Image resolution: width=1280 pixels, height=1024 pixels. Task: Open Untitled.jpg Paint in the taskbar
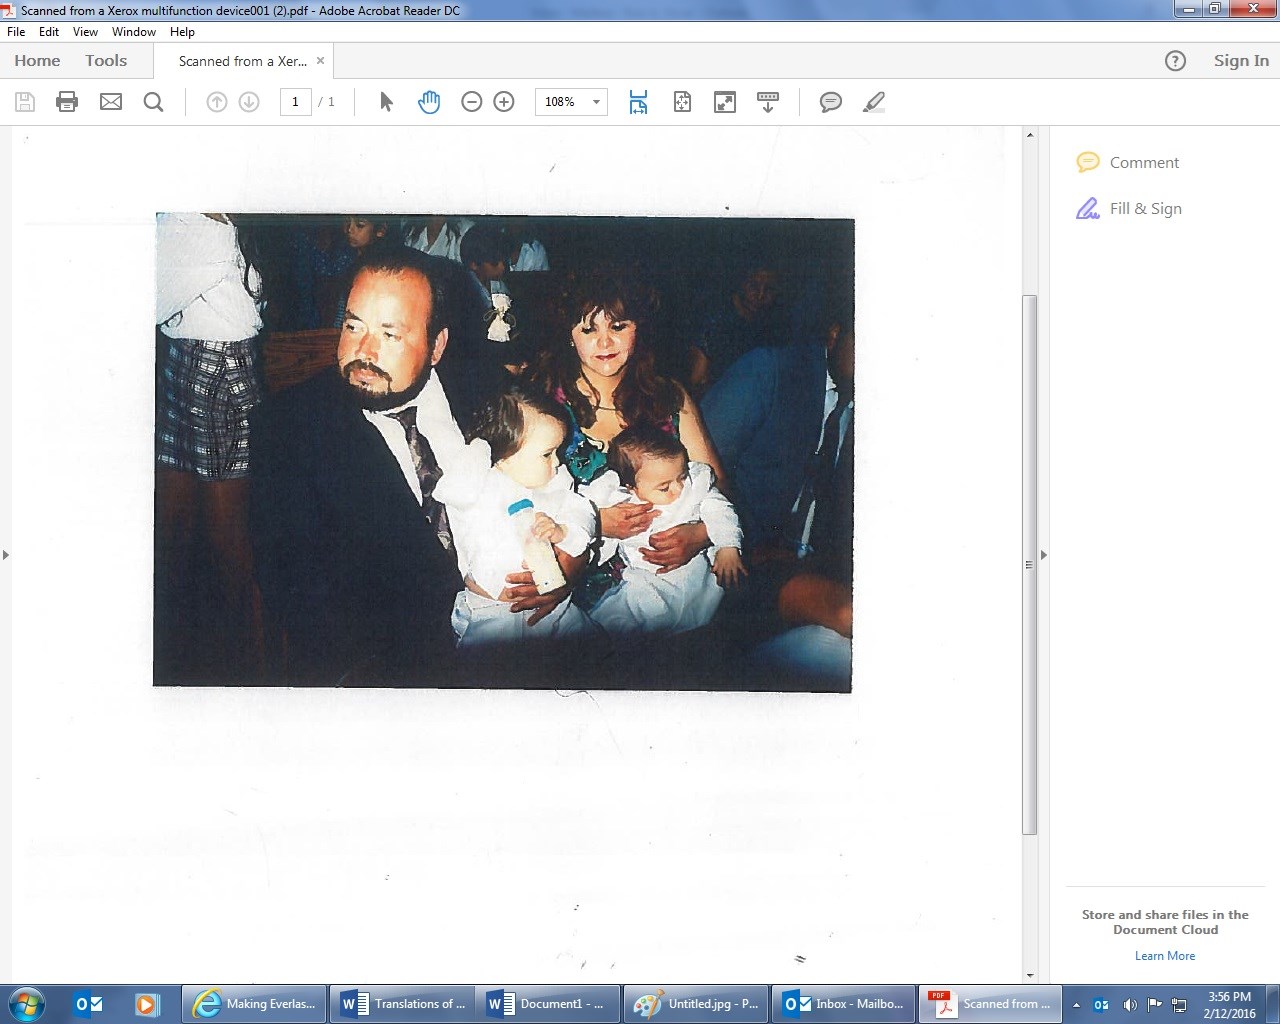[697, 1004]
